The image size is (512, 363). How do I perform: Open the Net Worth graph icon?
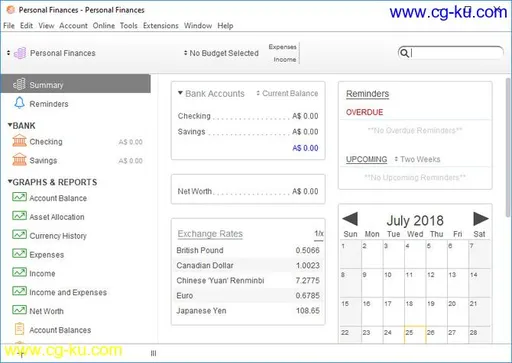point(19,310)
